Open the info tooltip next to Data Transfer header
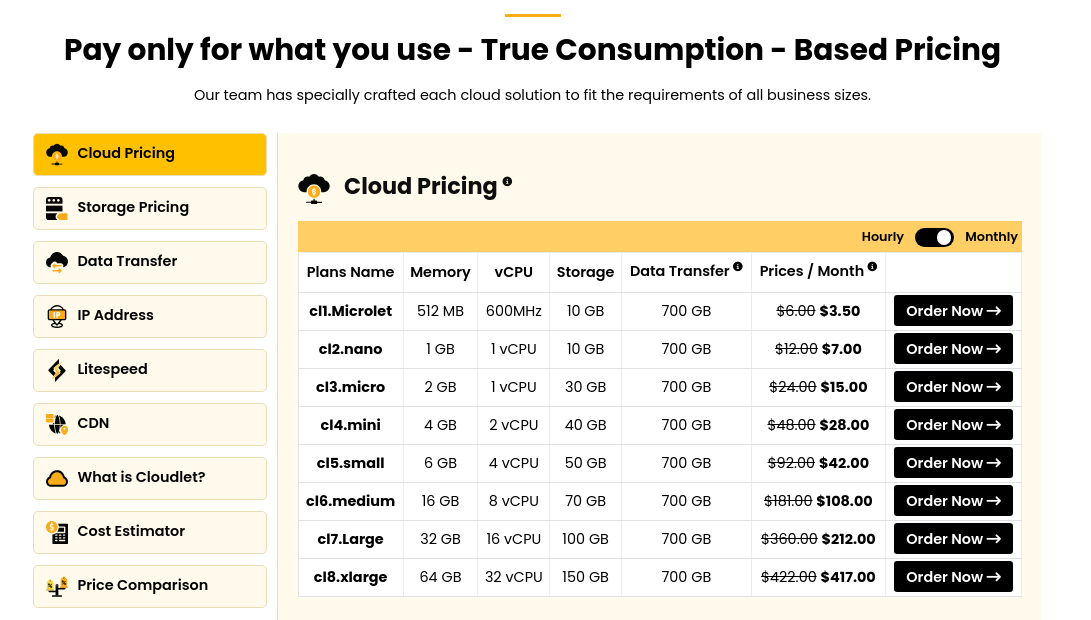The height and width of the screenshot is (620, 1091). click(737, 266)
